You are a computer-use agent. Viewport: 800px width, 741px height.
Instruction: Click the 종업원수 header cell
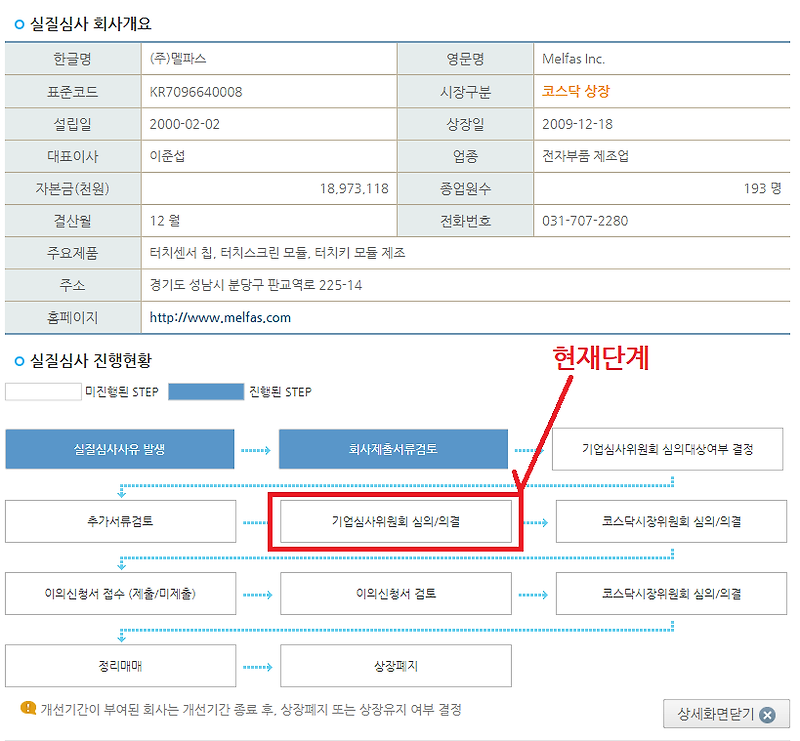(x=465, y=188)
